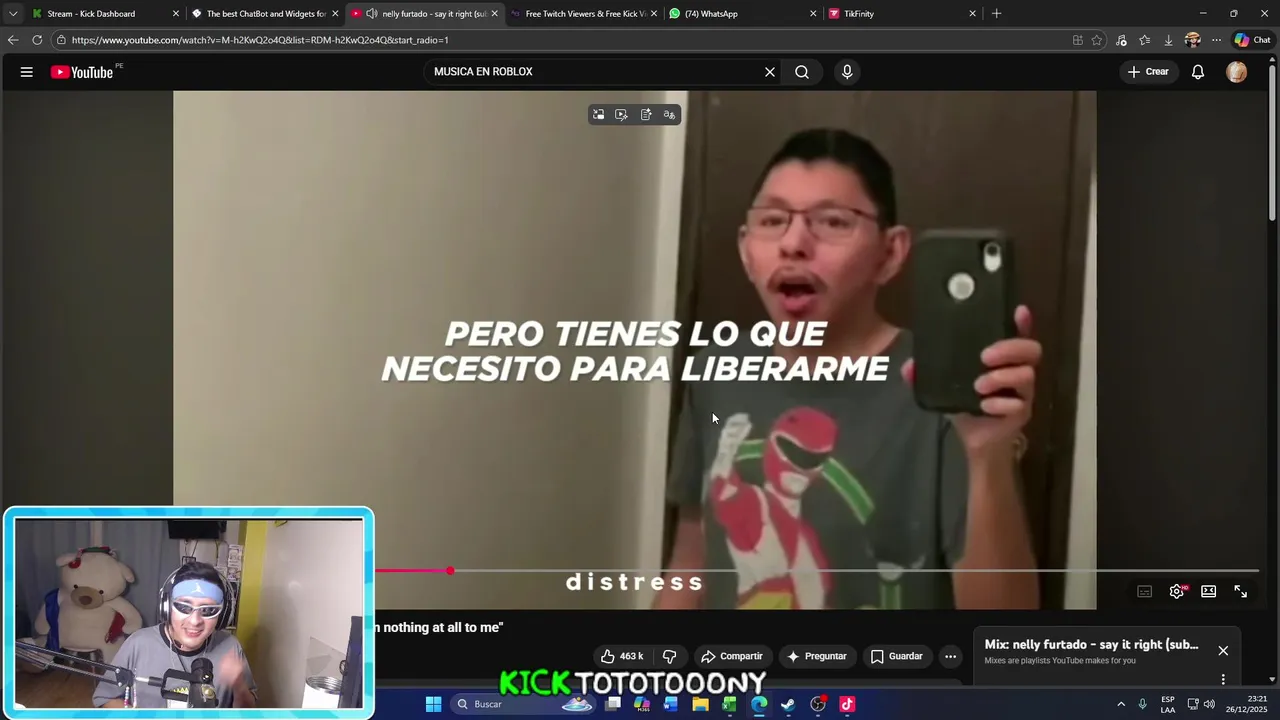Open the YouTube hamburger guide menu
Image resolution: width=1280 pixels, height=720 pixels.
[x=27, y=72]
